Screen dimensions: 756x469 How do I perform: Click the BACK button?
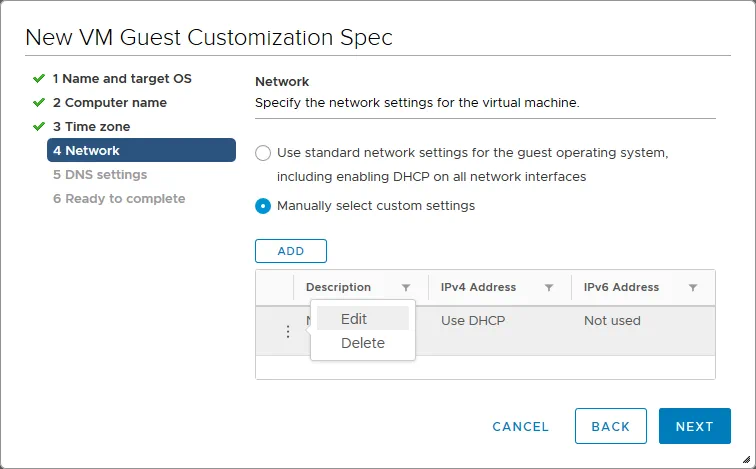tap(610, 426)
